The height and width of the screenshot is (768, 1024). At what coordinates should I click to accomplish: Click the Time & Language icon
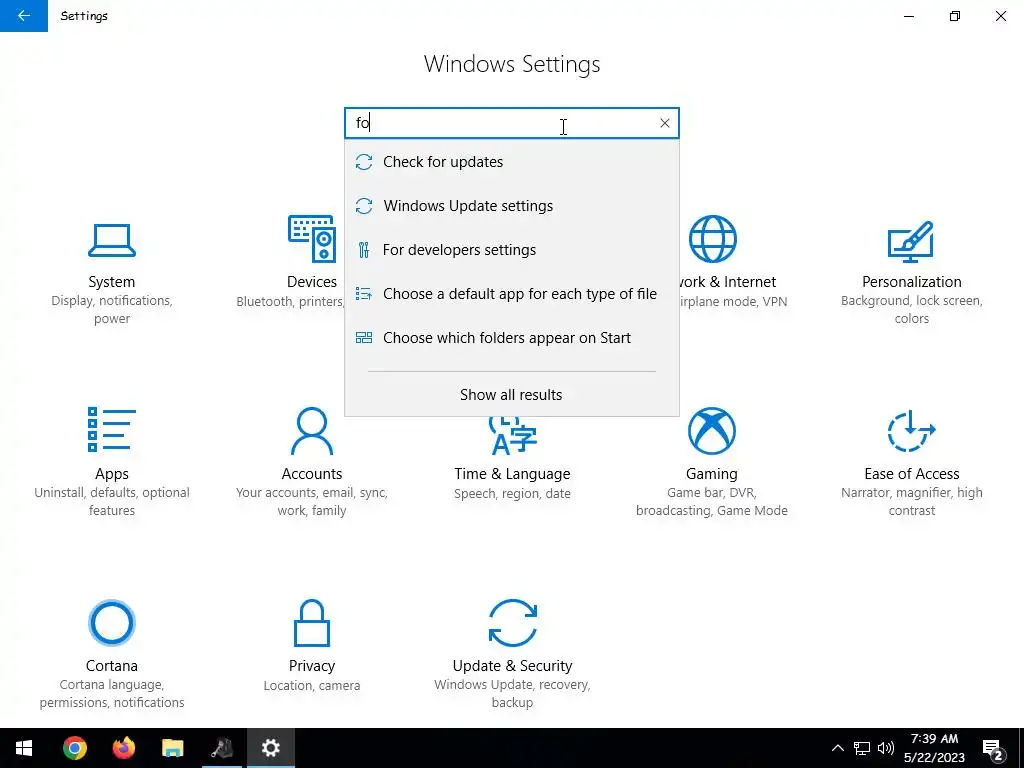click(x=513, y=436)
